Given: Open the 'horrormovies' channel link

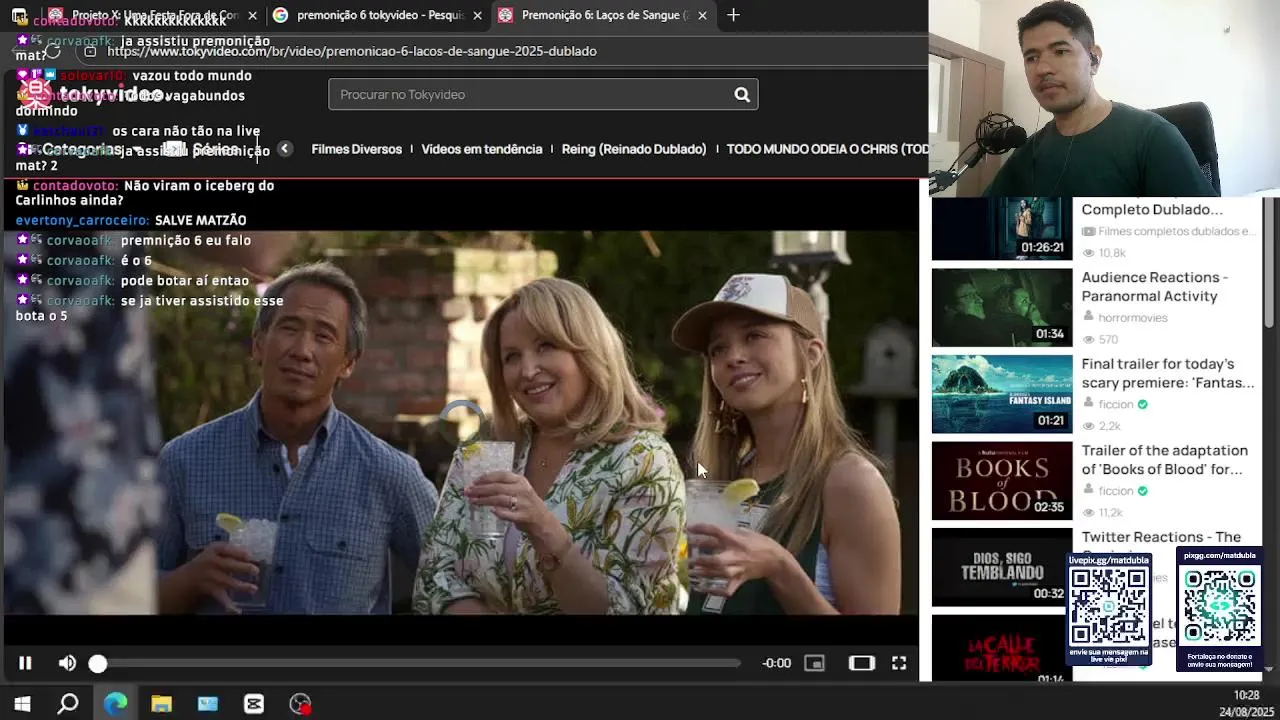Looking at the screenshot, I should click(x=1133, y=317).
